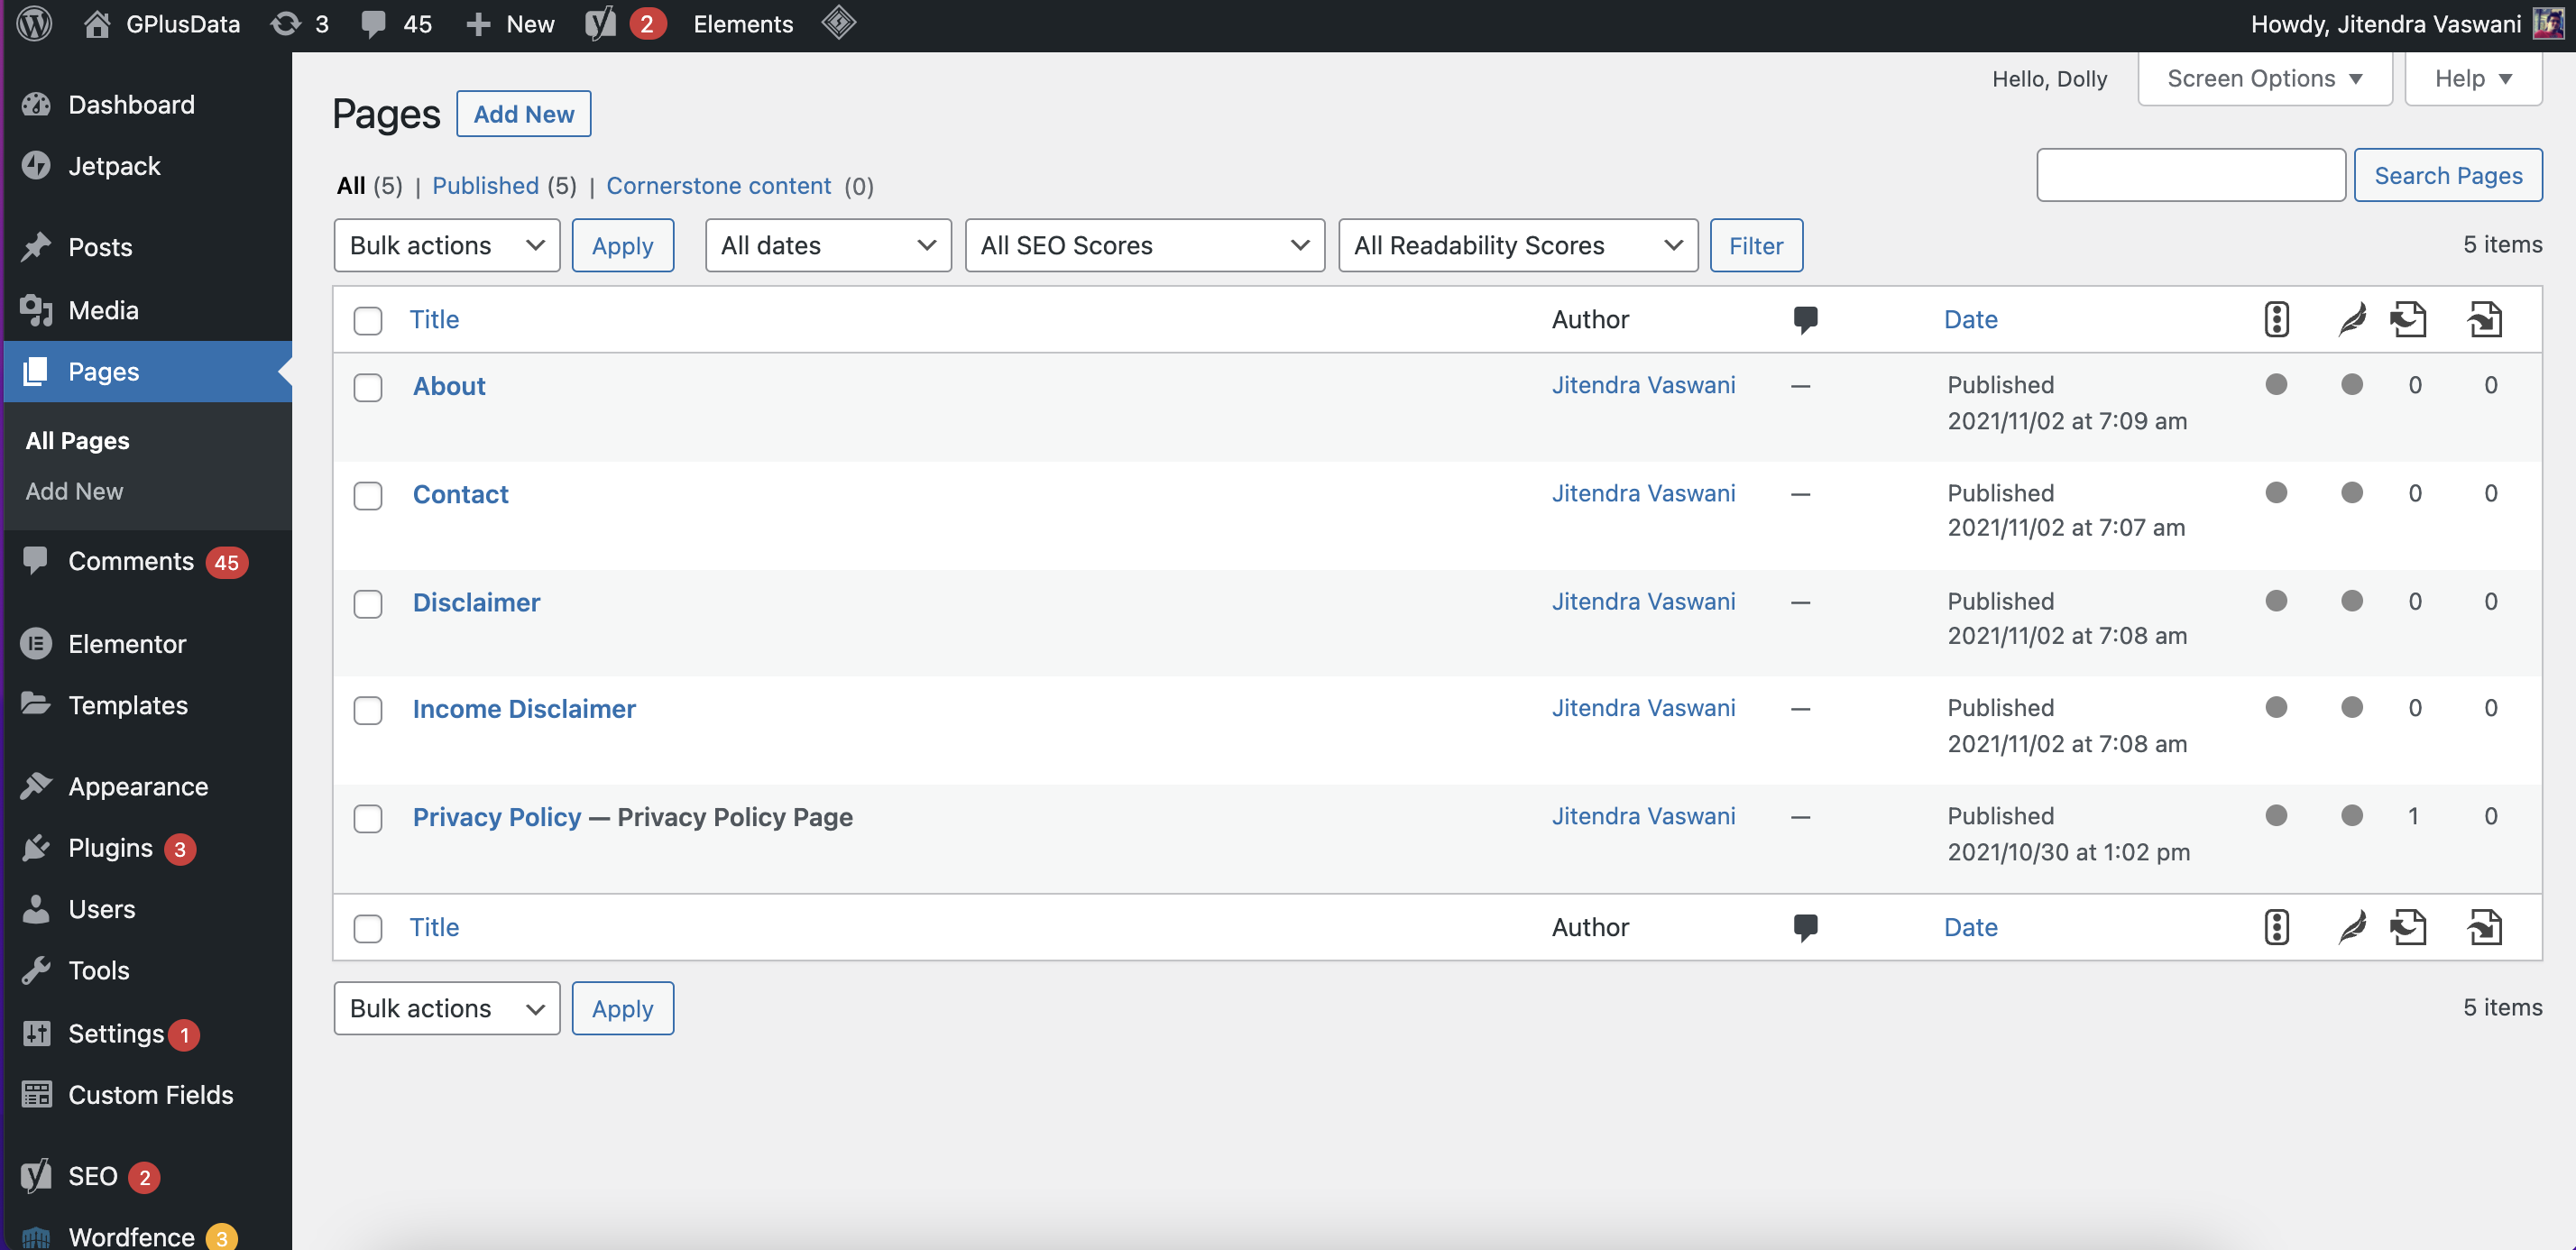
Task: Click the Elementor icon in sidebar menu
Action: tap(36, 642)
